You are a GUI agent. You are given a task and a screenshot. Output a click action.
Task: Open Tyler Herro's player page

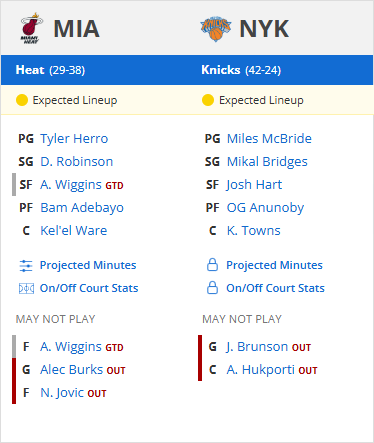coord(74,139)
